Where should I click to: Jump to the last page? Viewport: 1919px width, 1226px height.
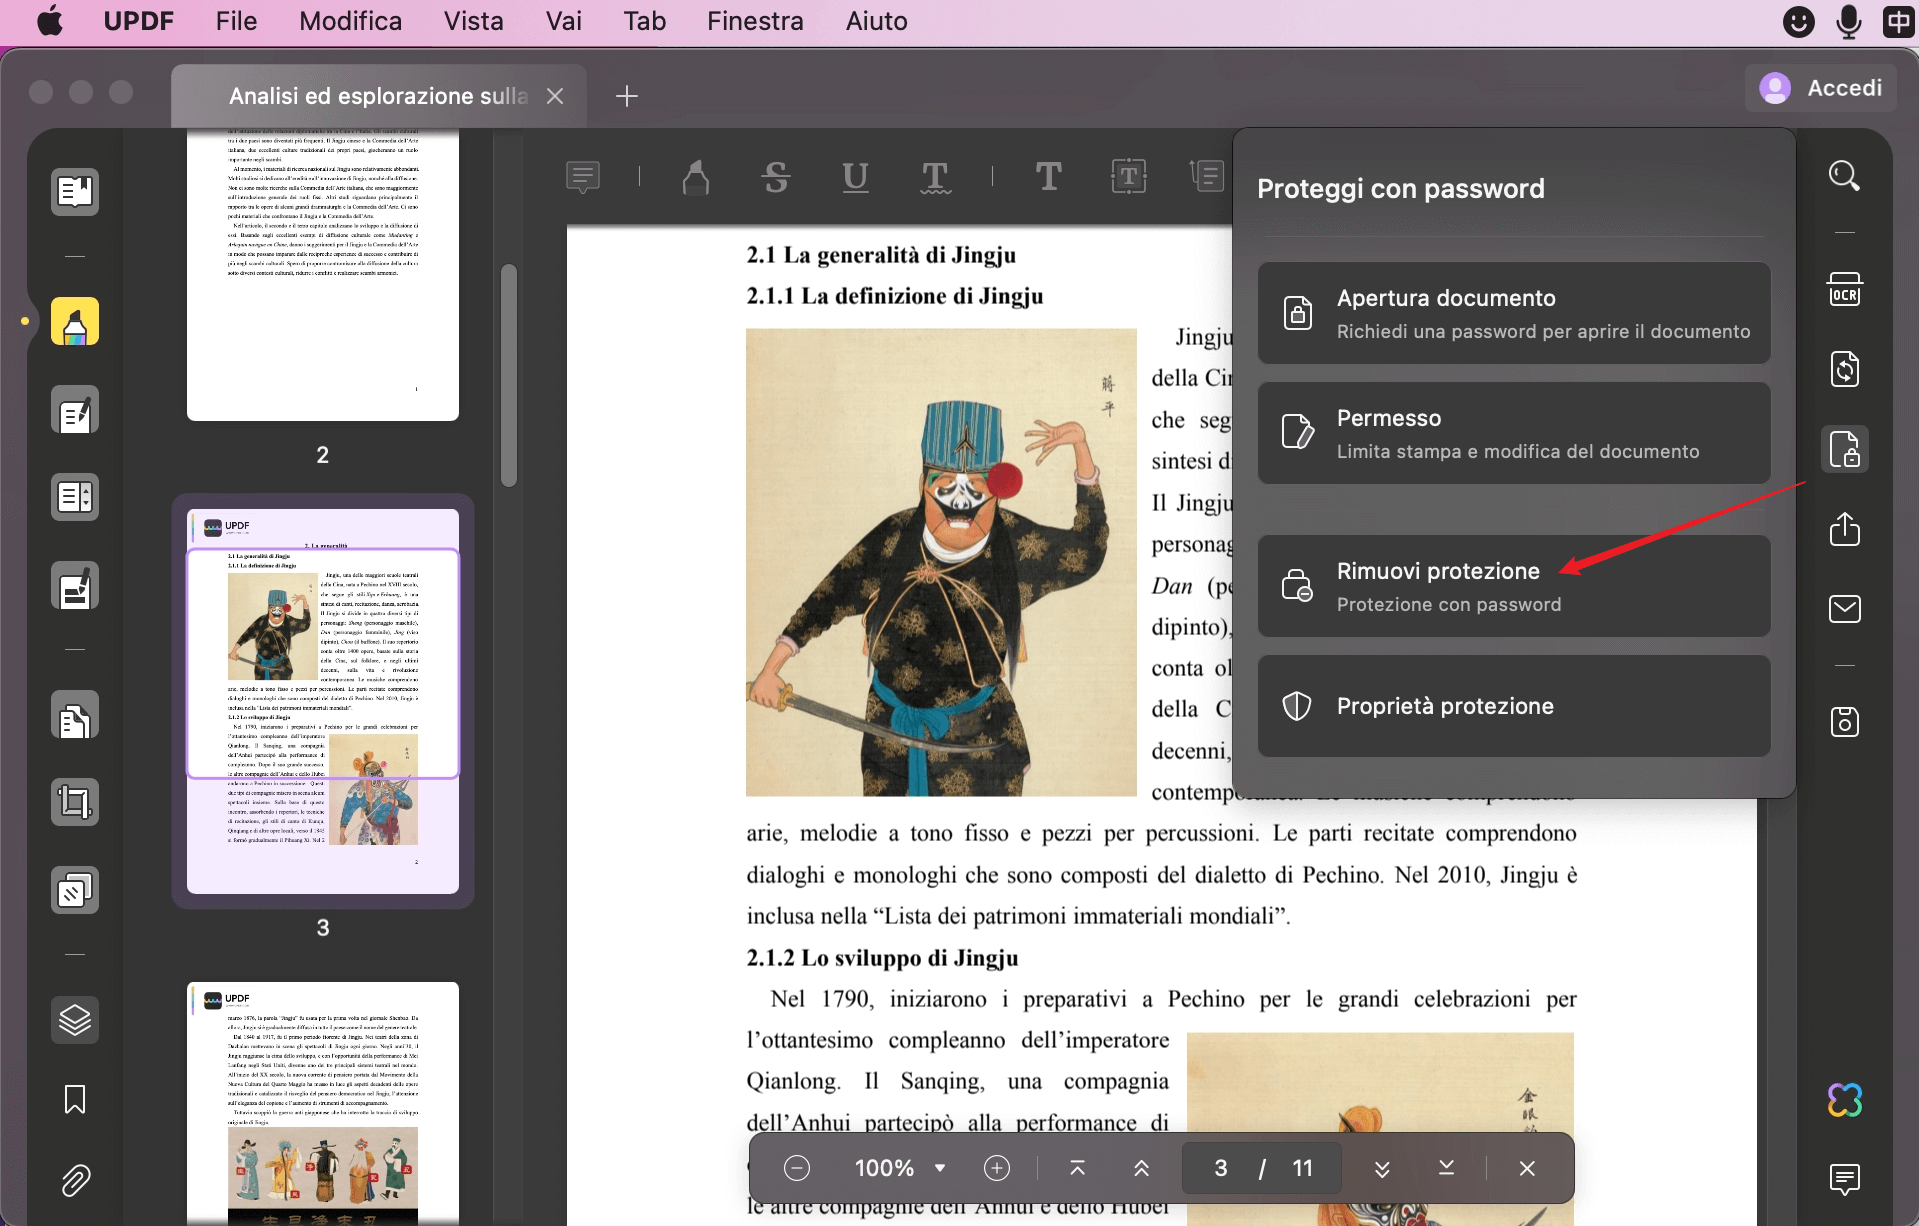(1446, 1168)
